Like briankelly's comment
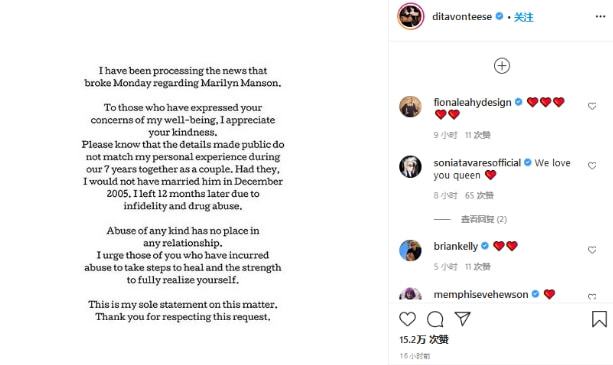 592,250
